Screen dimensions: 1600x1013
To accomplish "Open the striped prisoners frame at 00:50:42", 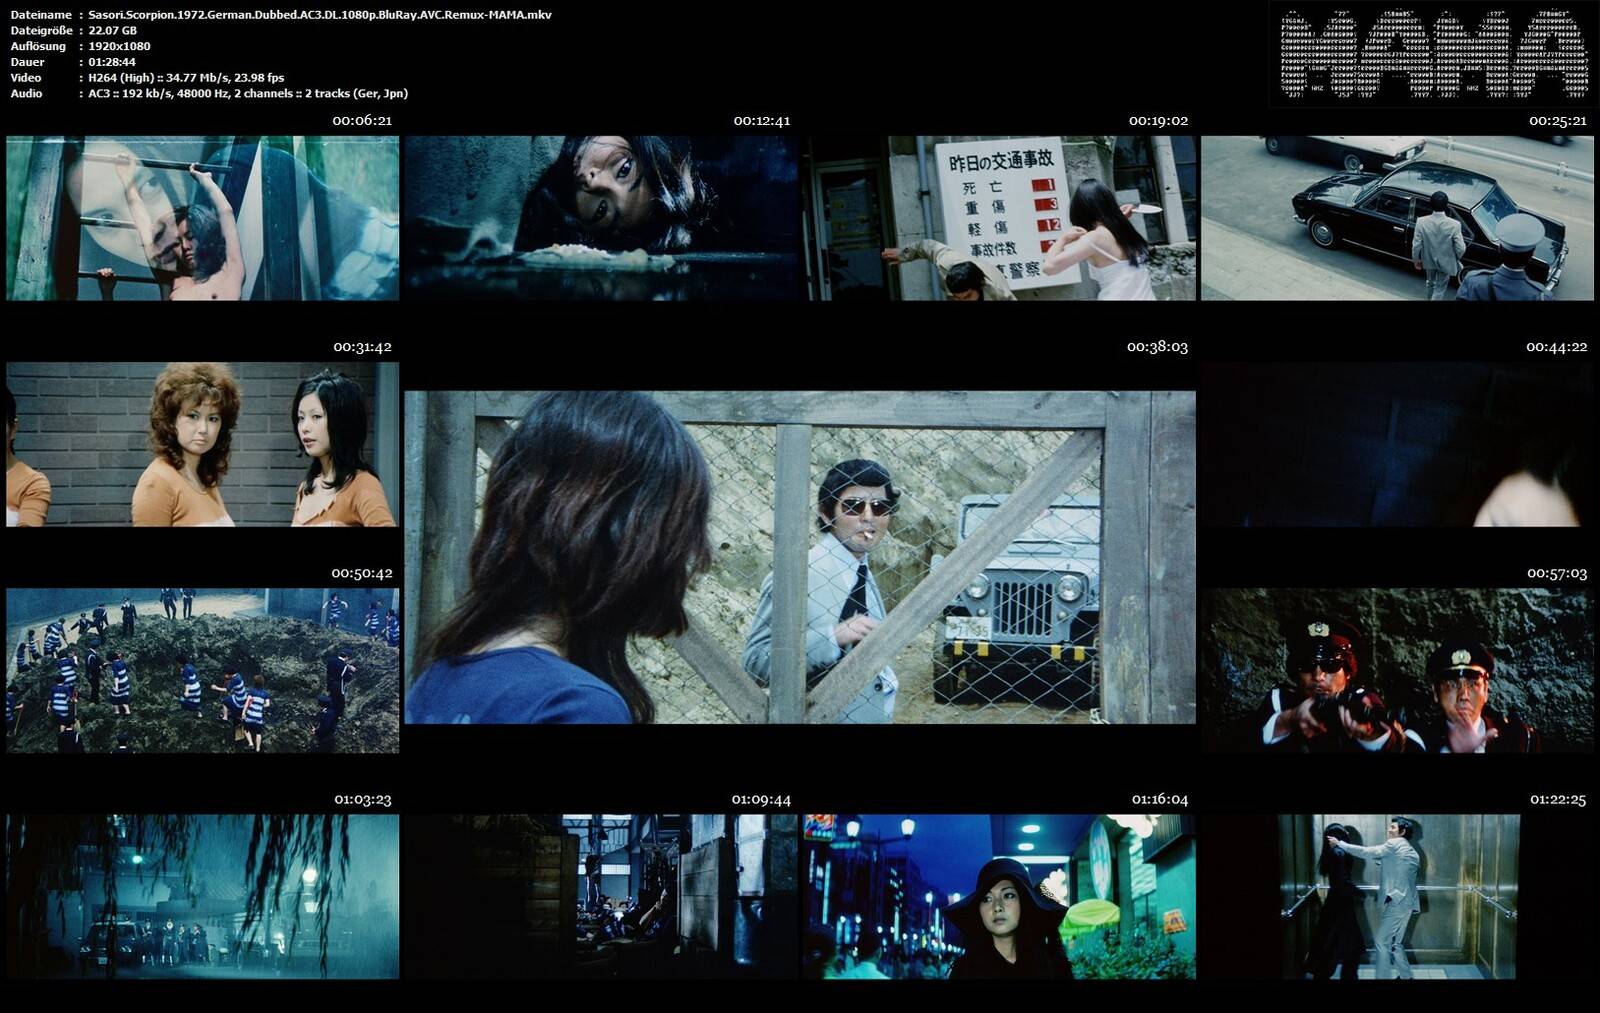I will [x=203, y=670].
